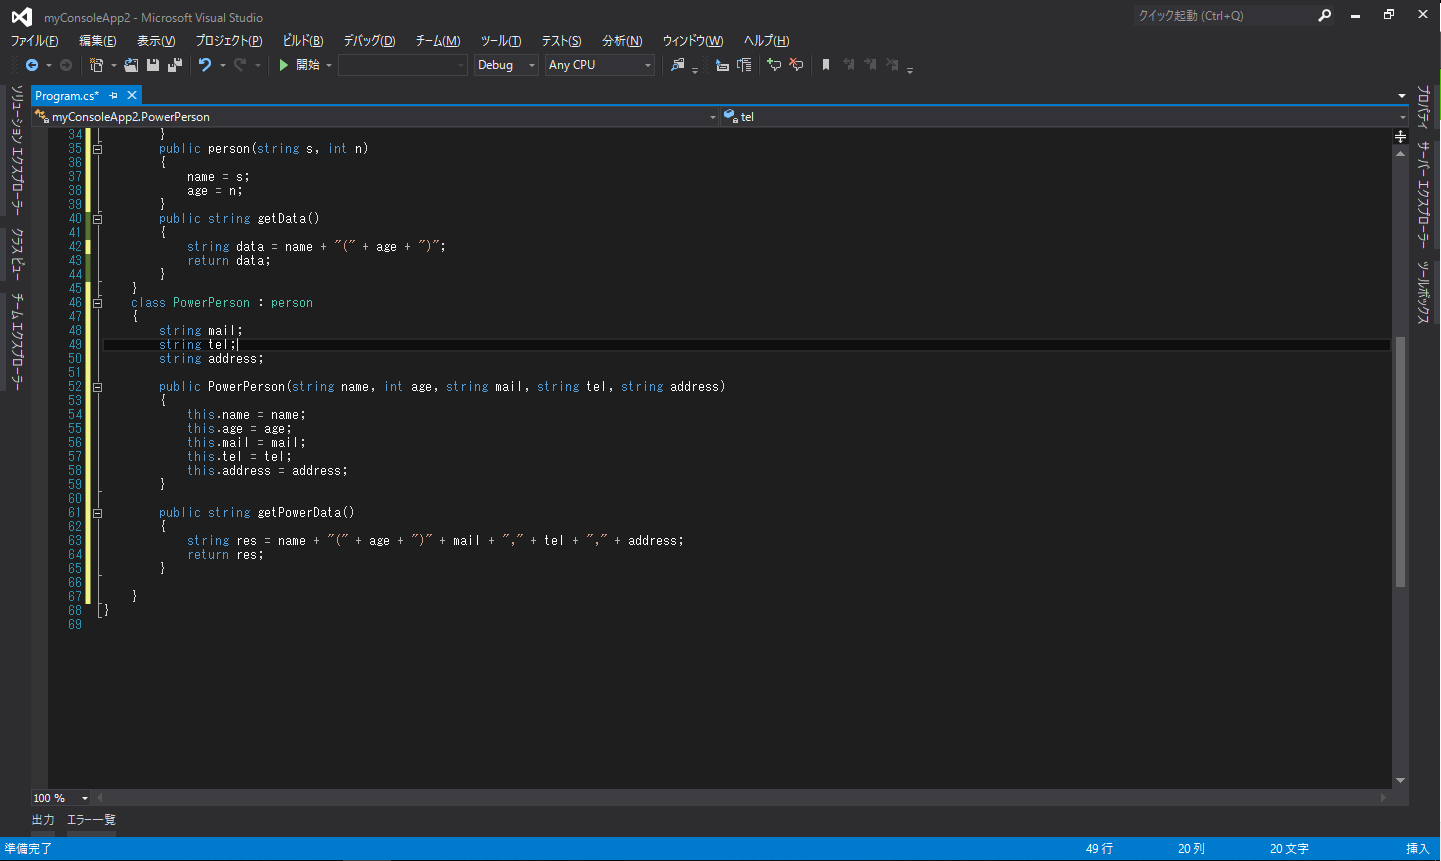Screen dimensions: 1441x861
Task: Click the Previous Bookmark icon
Action: pyautogui.click(x=848, y=65)
